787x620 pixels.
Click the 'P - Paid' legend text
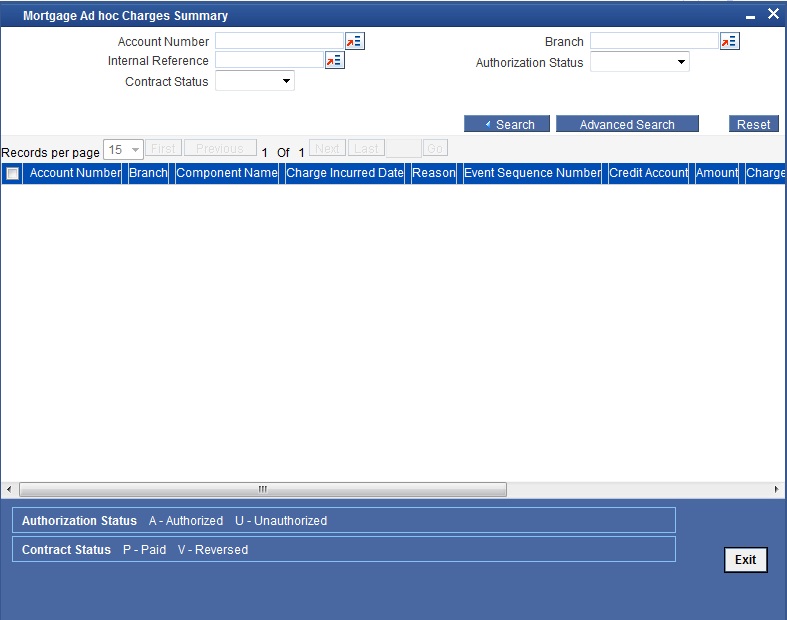145,550
